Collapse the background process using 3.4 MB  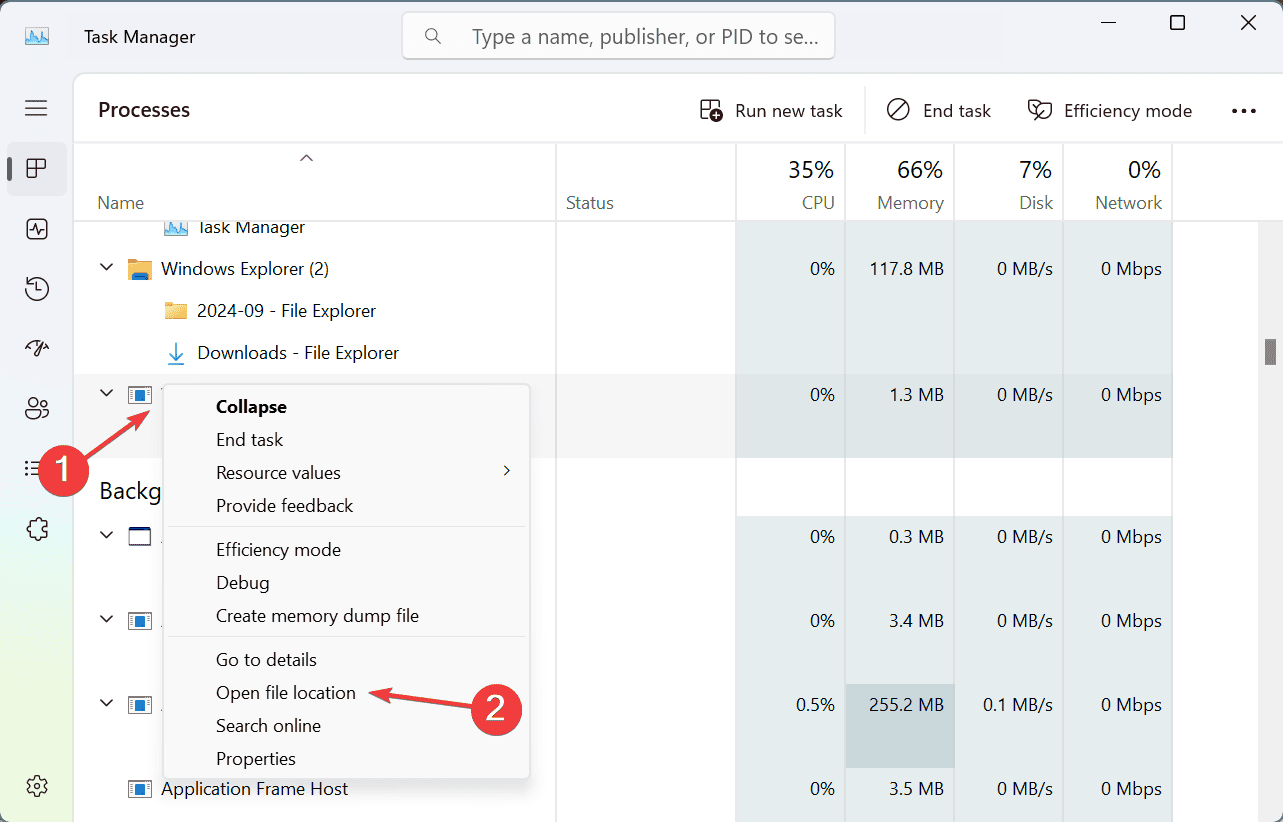point(106,620)
